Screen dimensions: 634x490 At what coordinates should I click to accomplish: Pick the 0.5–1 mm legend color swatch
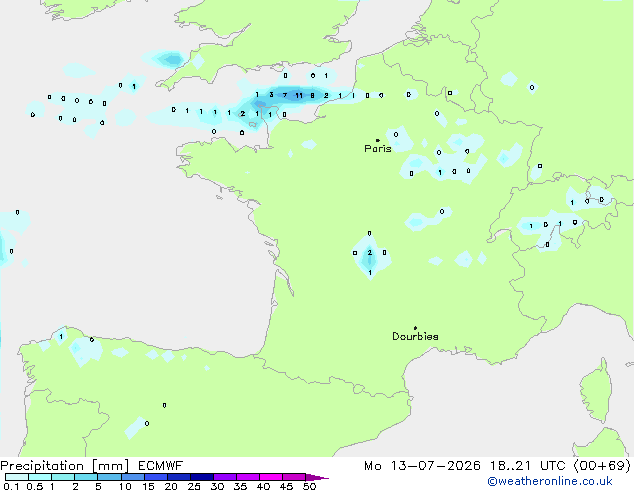40,477
